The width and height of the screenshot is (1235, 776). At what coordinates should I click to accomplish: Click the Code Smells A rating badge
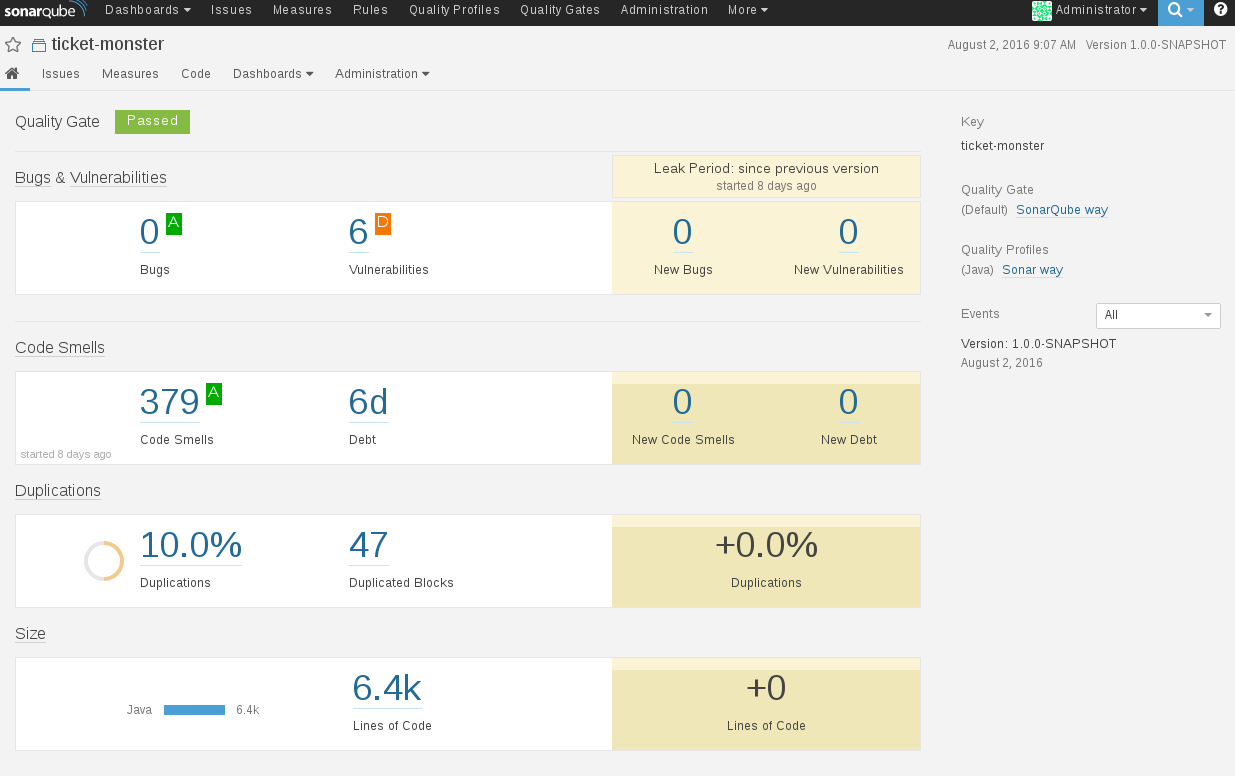[x=214, y=394]
